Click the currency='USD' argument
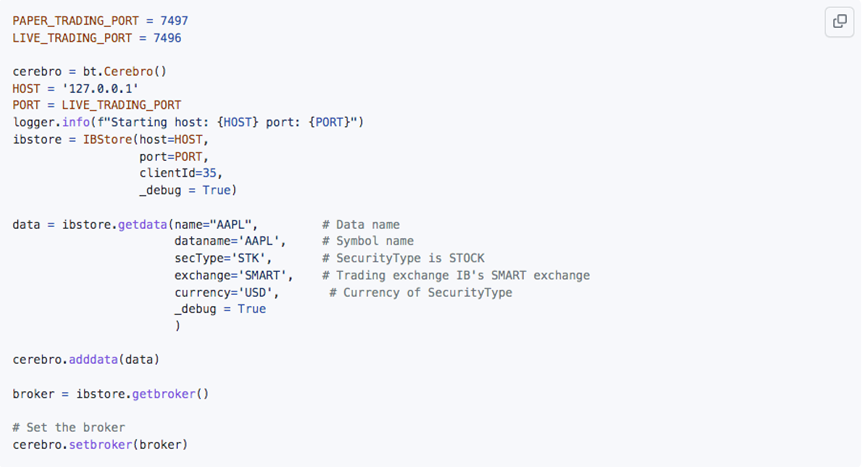Viewport: 863px width, 467px height. [x=223, y=292]
